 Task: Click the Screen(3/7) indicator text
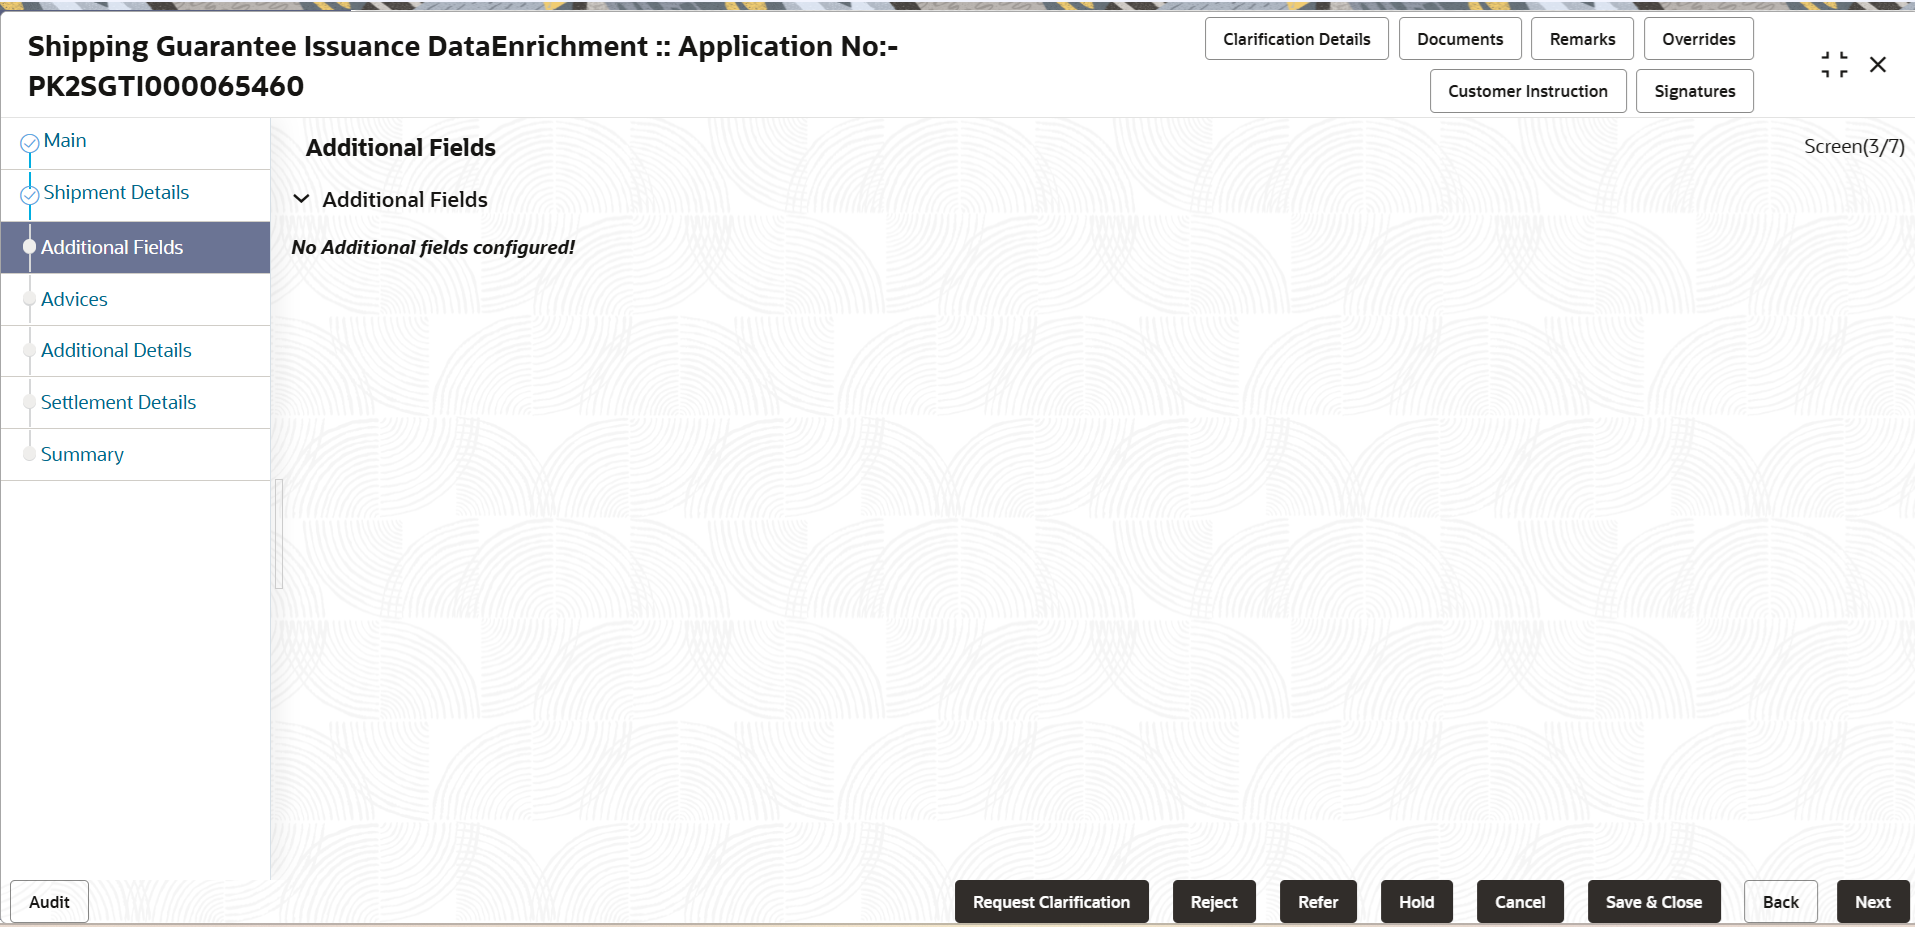pyautogui.click(x=1854, y=147)
